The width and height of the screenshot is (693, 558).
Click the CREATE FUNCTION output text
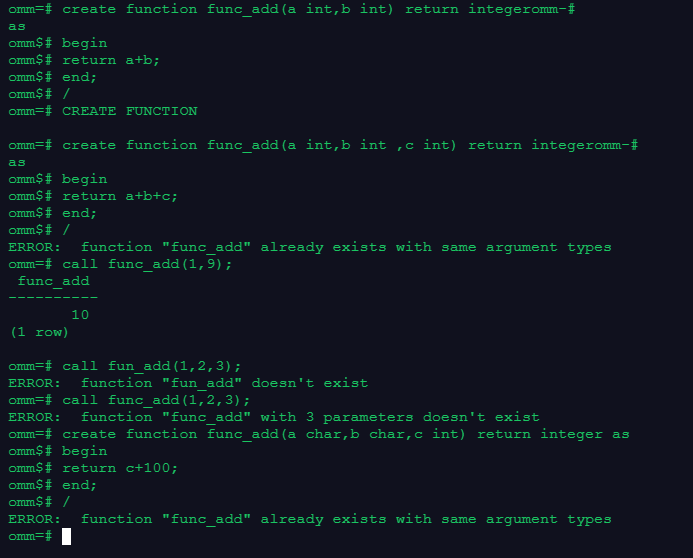tap(129, 111)
